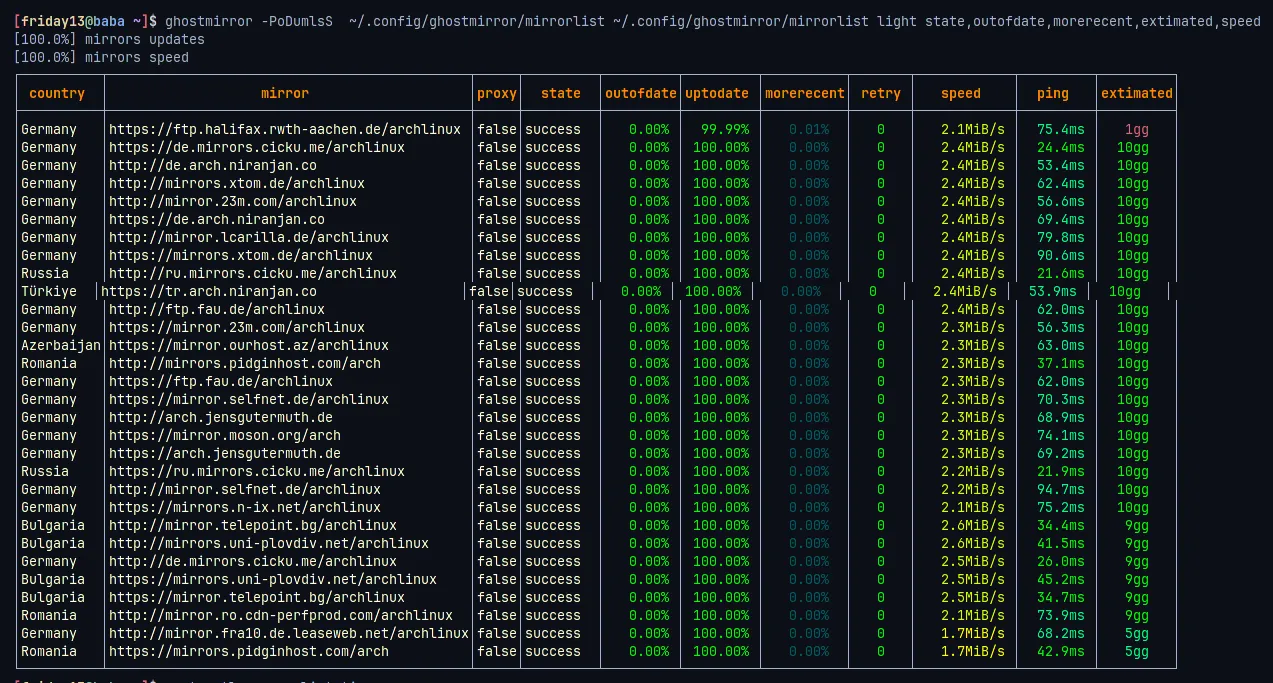Select the https://tr.arch.niranjan.co mirror URL
The width and height of the screenshot is (1273, 683).
(x=209, y=291)
